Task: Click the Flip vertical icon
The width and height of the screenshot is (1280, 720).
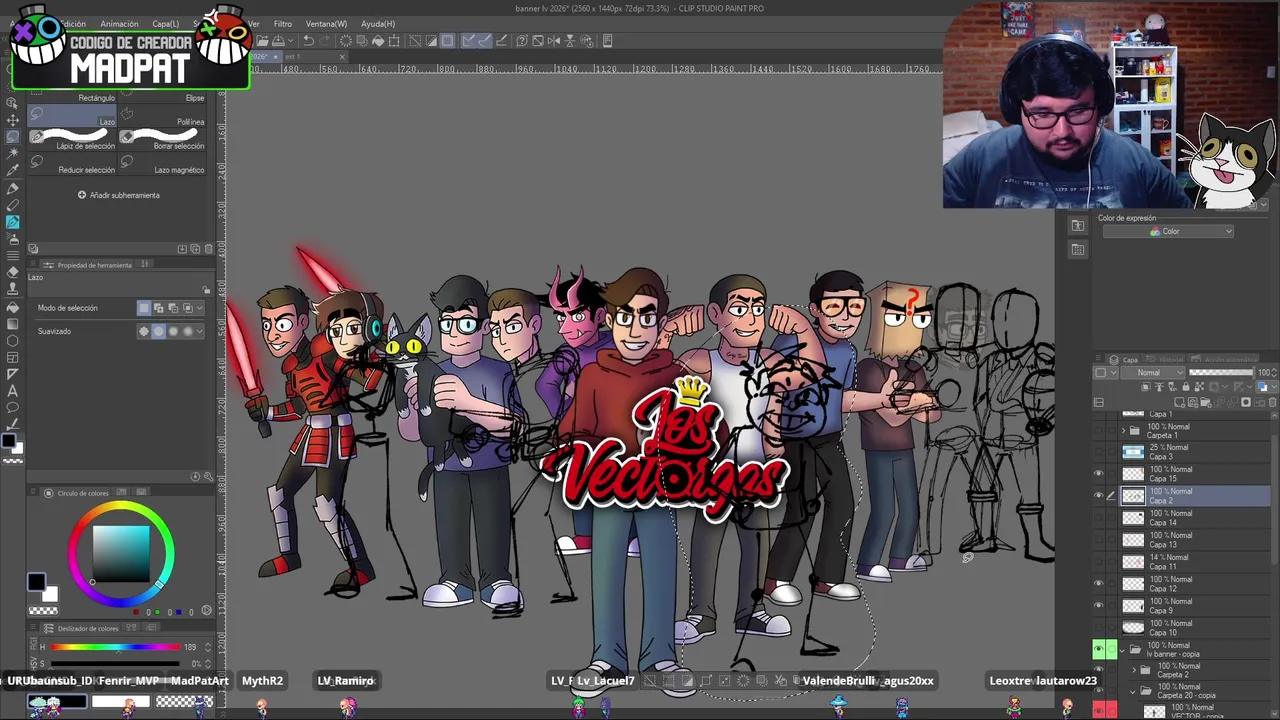Action: [x=570, y=41]
